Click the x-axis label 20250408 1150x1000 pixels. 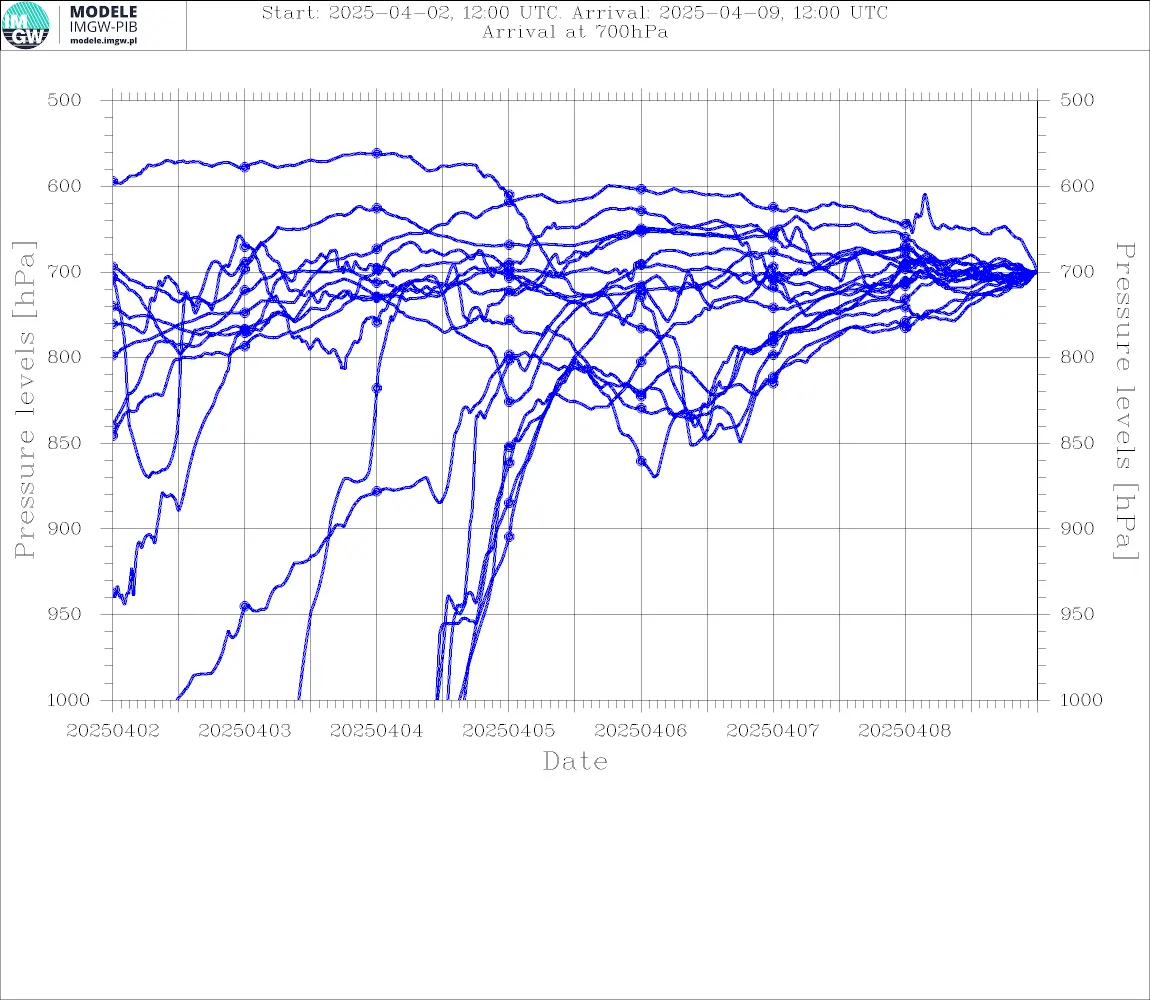(x=905, y=731)
